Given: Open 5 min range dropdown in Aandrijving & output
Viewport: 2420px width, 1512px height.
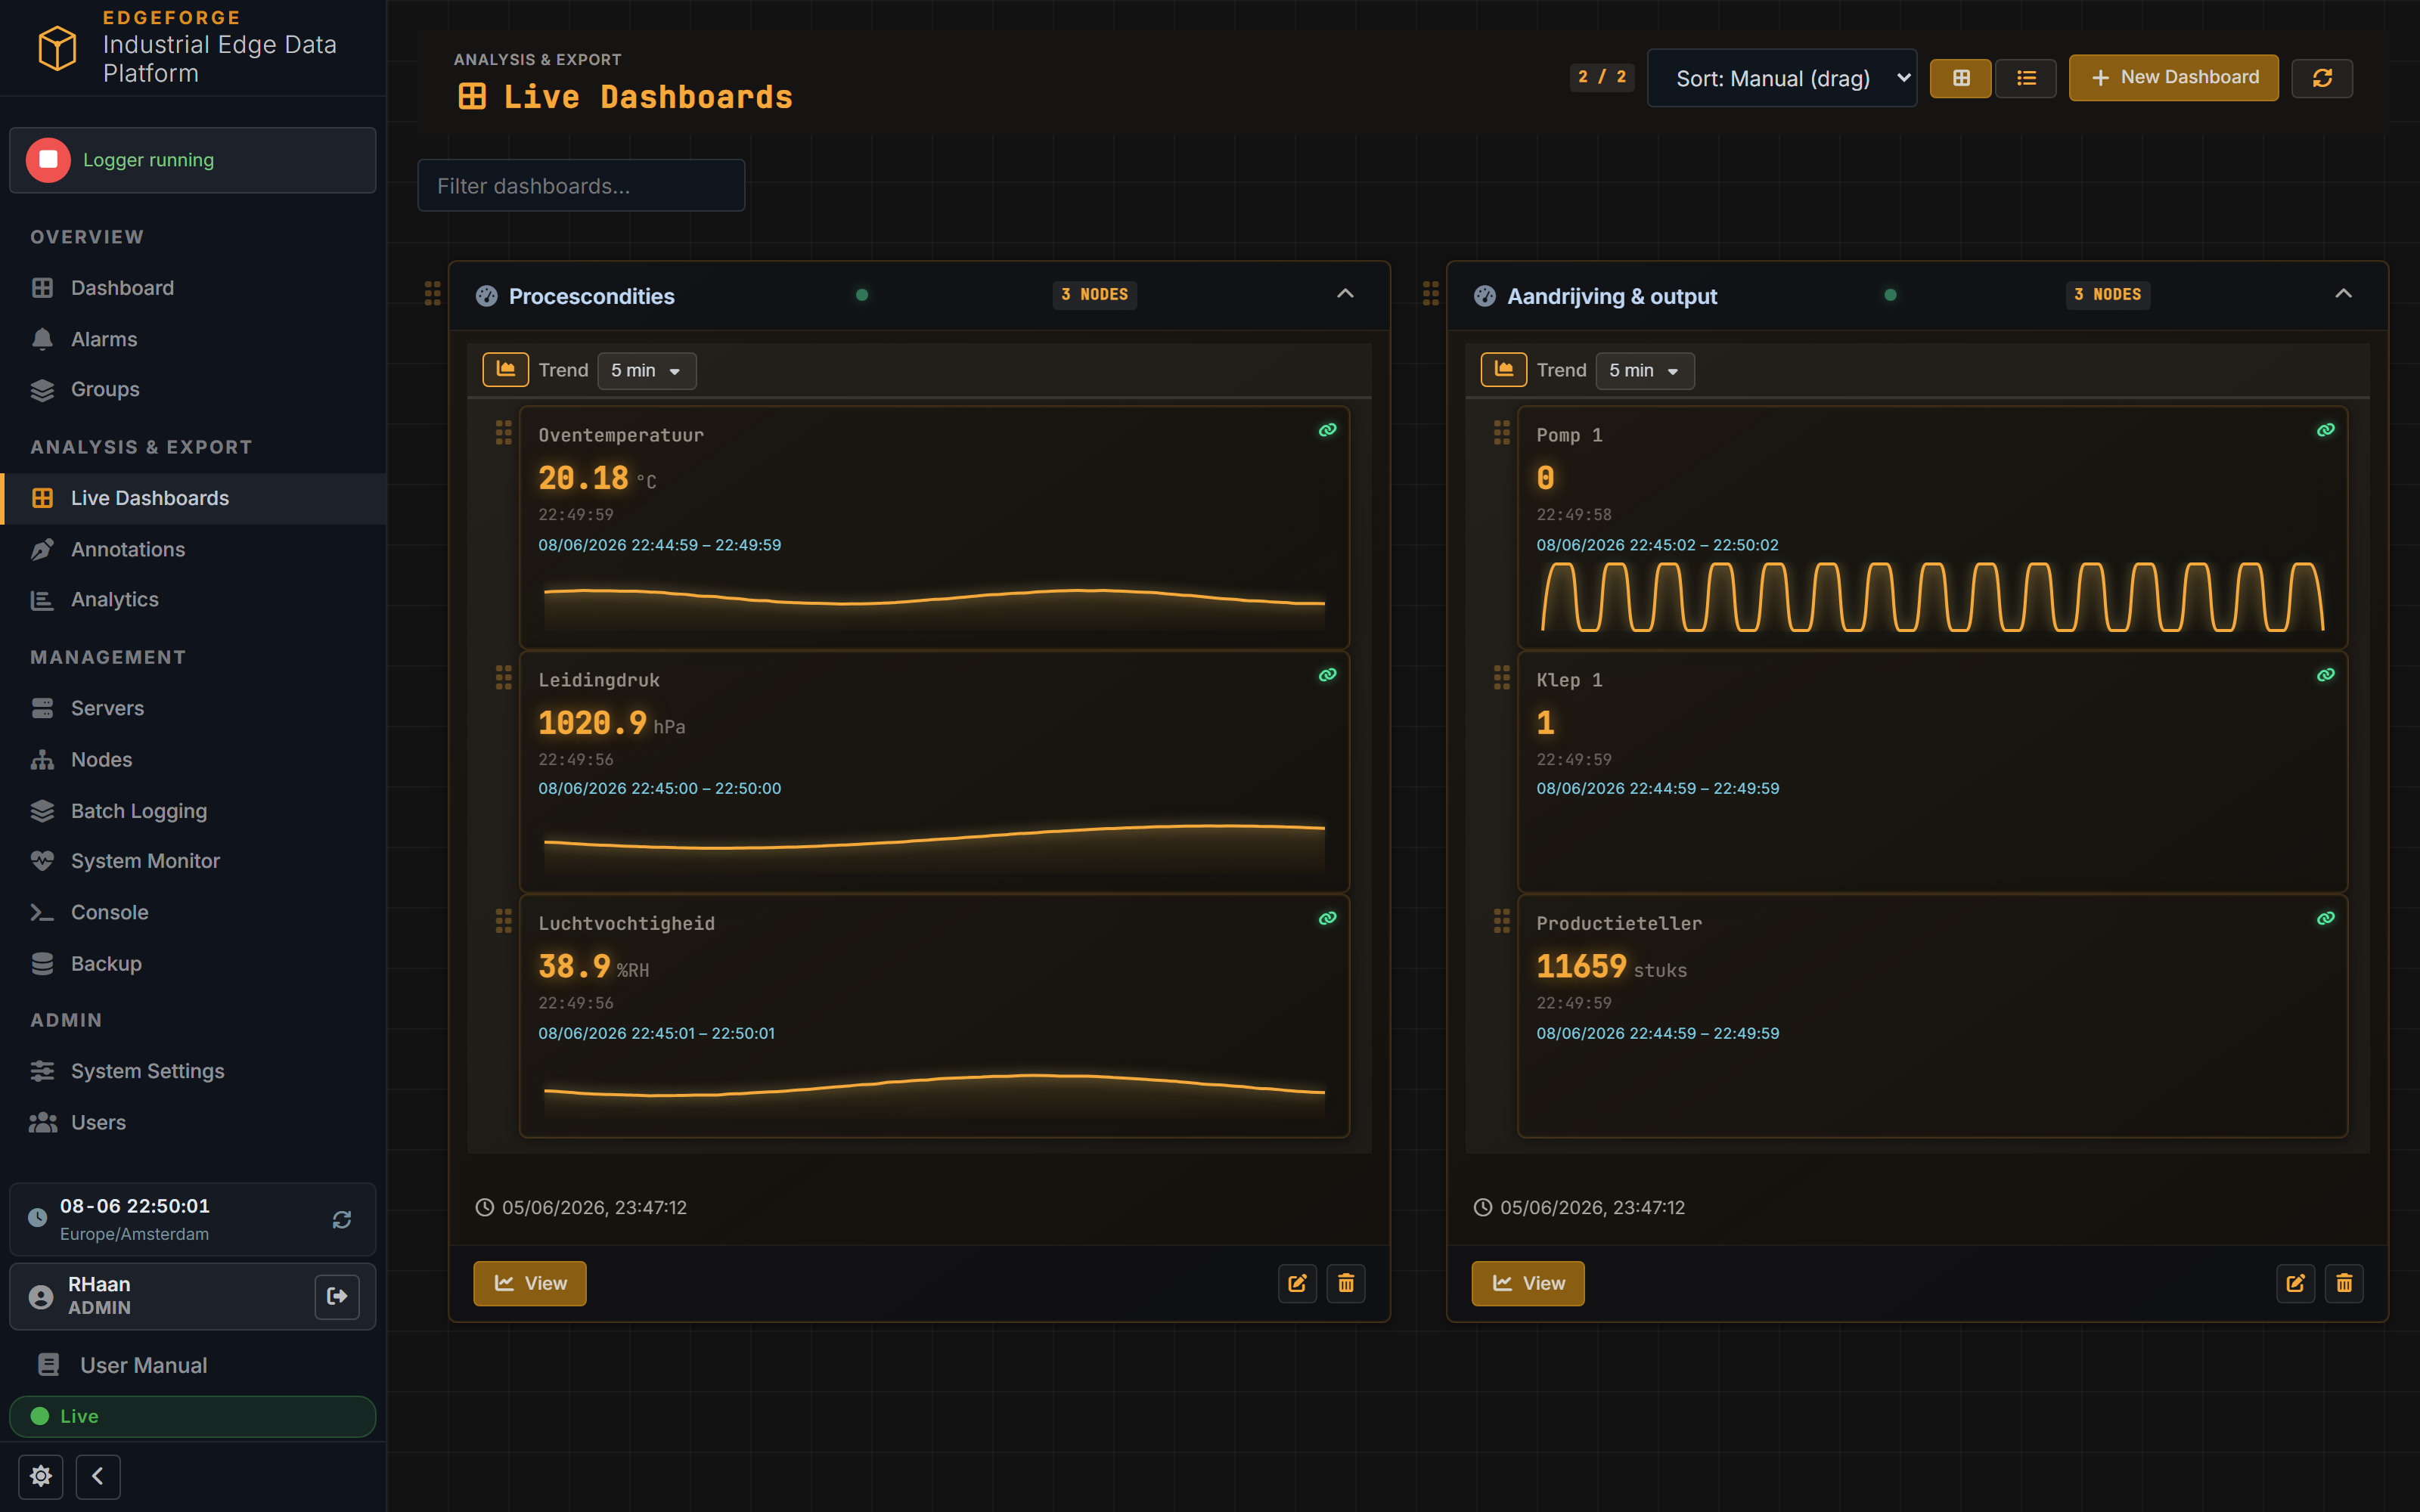Looking at the screenshot, I should point(1644,371).
